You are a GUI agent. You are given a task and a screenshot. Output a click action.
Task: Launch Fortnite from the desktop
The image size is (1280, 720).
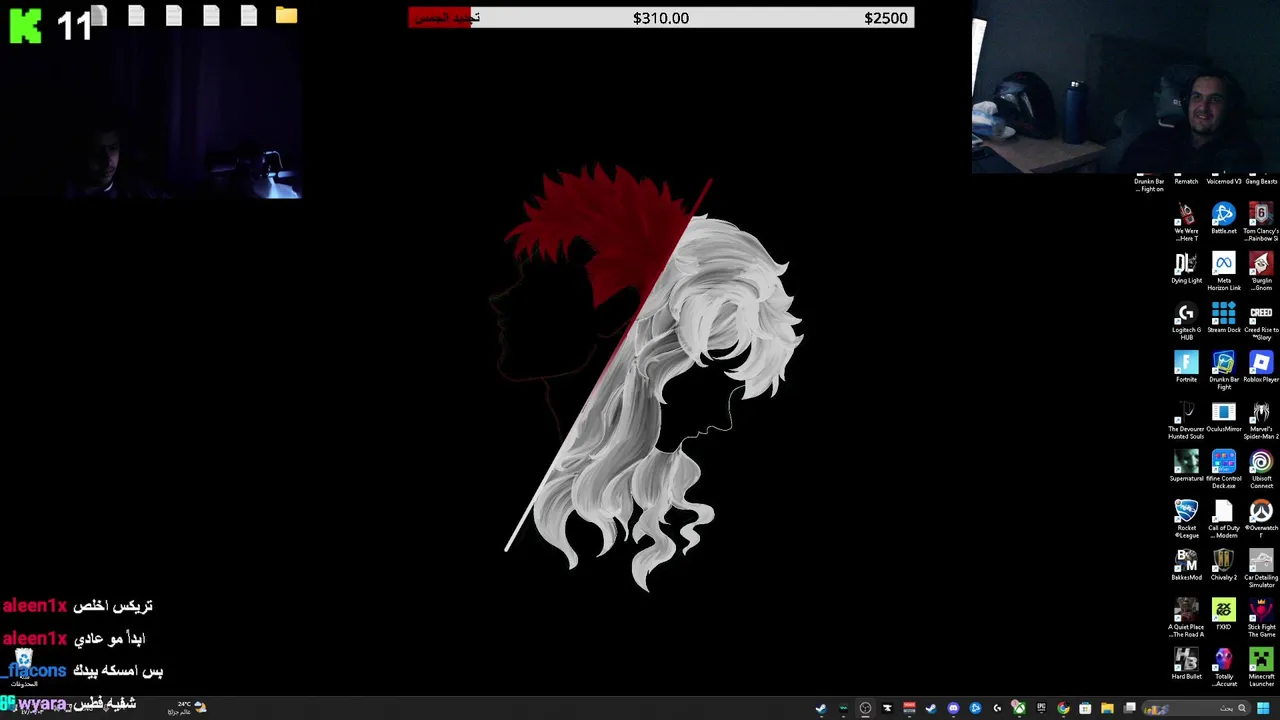click(1186, 368)
